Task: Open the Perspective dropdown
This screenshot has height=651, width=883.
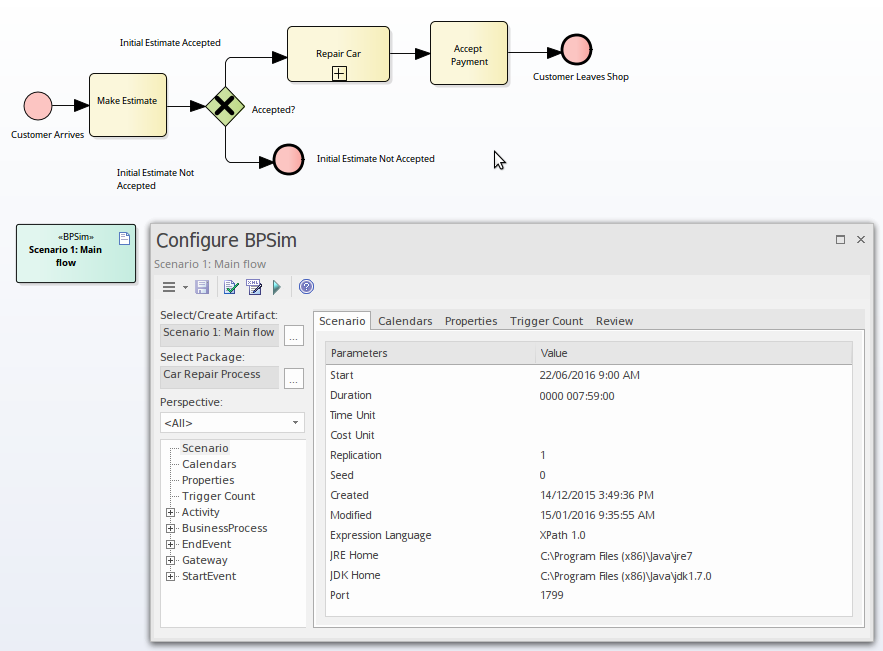Action: pos(295,423)
